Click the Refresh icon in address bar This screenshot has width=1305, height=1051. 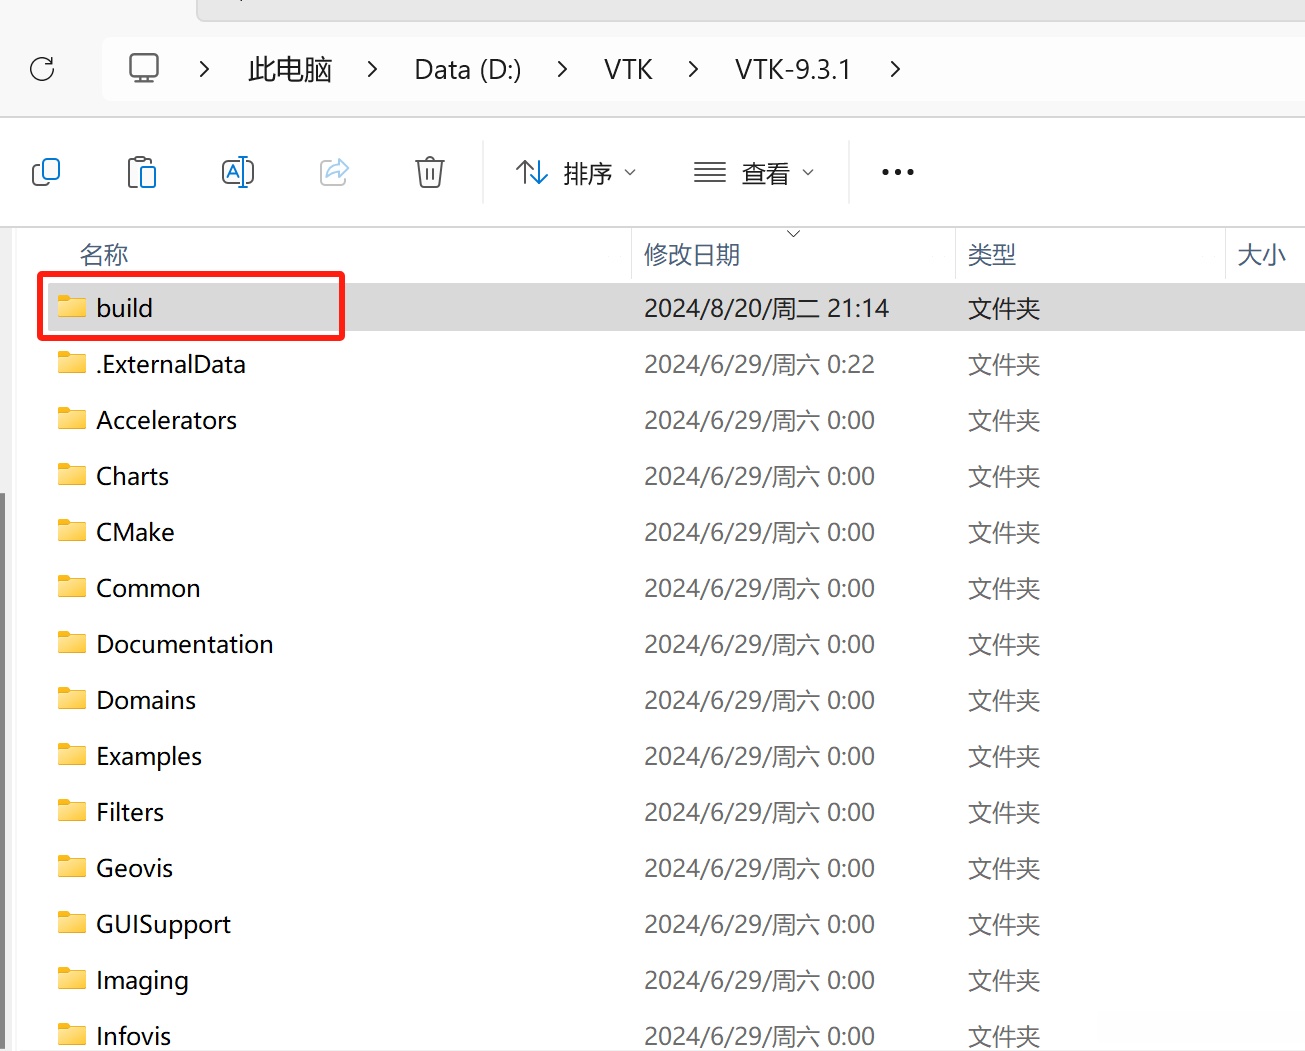coord(42,69)
